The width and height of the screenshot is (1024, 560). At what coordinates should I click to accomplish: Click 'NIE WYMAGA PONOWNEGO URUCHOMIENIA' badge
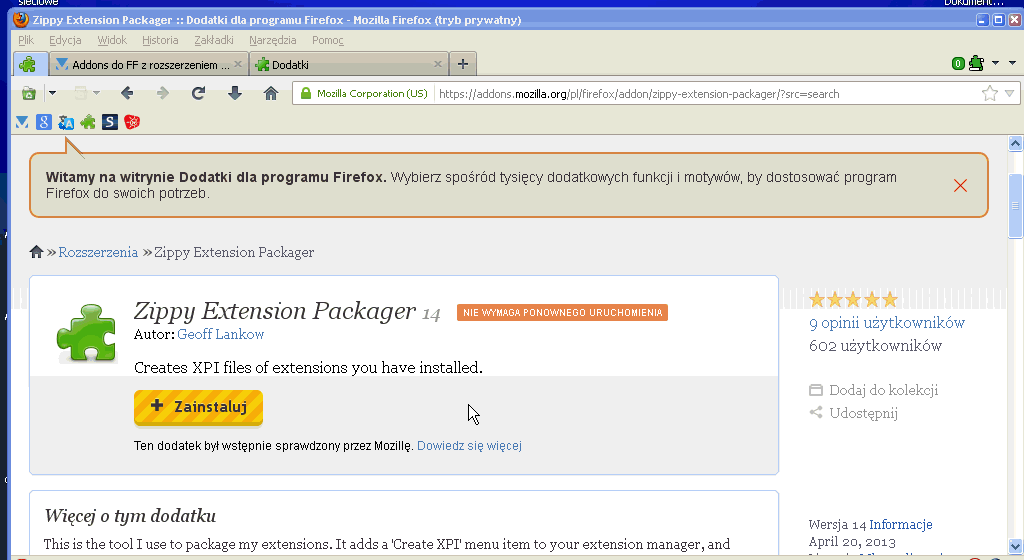[562, 313]
